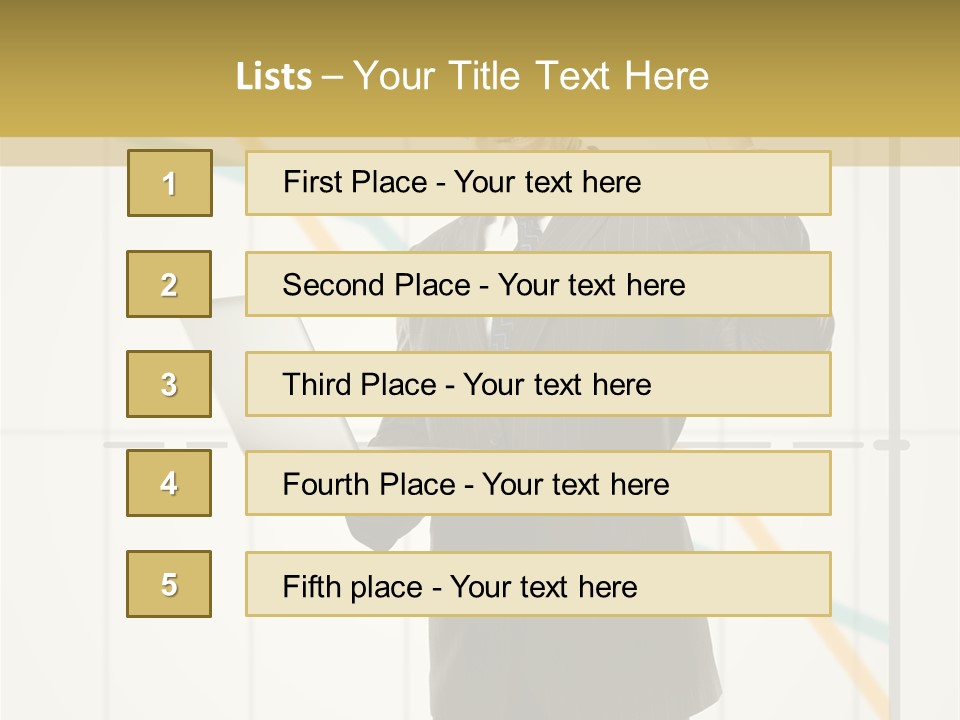Screen dimensions: 960x720
Task: Click the faded businessman's suit at the bottom
Action: point(569,667)
